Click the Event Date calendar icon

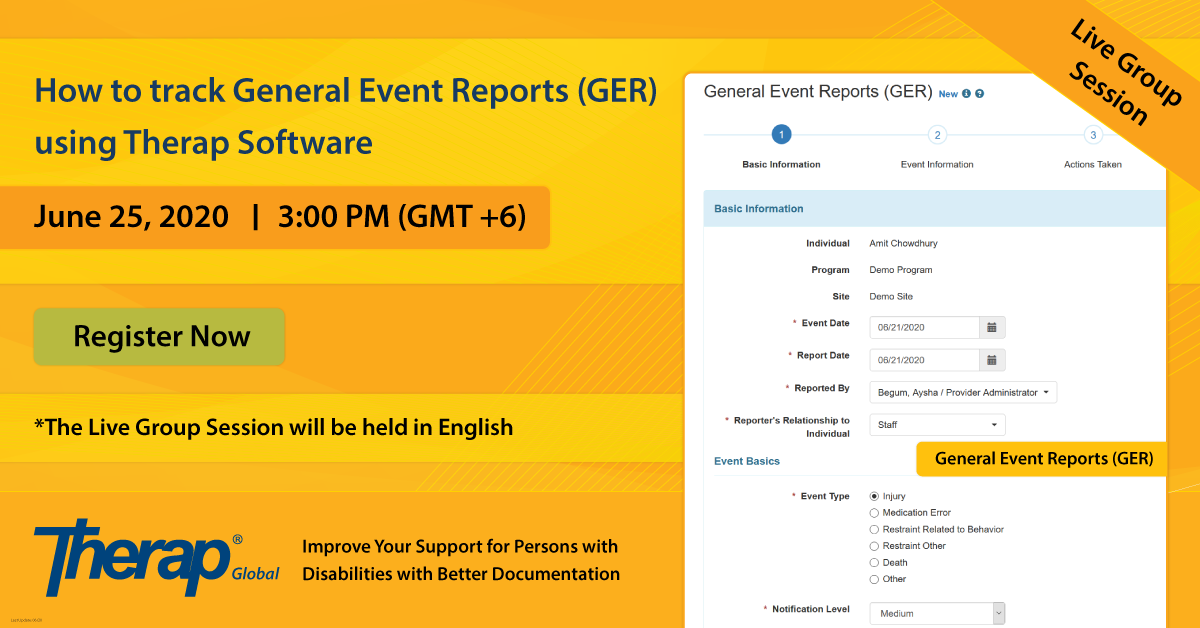pyautogui.click(x=992, y=327)
